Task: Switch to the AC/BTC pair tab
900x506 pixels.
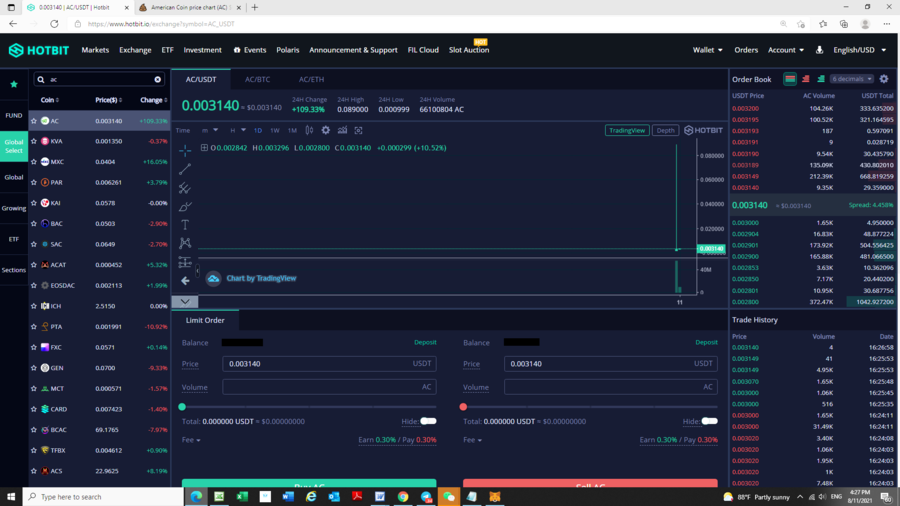Action: click(x=257, y=79)
